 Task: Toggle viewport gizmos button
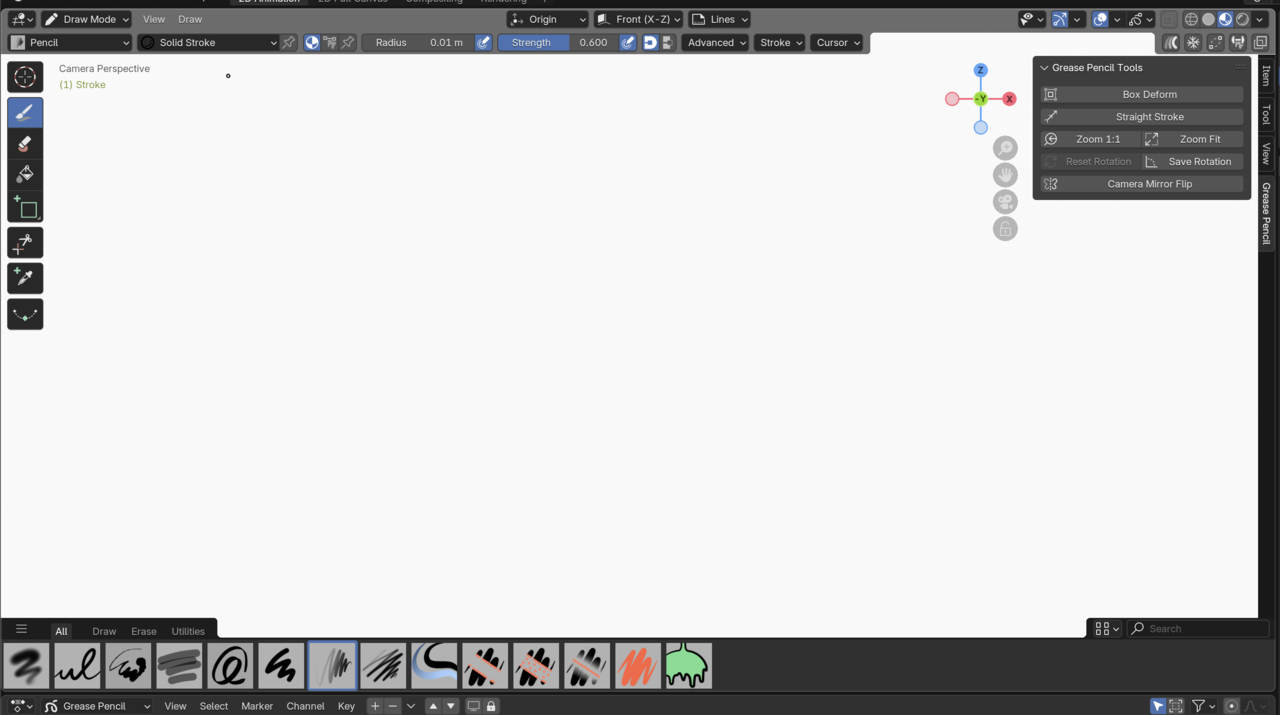tap(1060, 19)
